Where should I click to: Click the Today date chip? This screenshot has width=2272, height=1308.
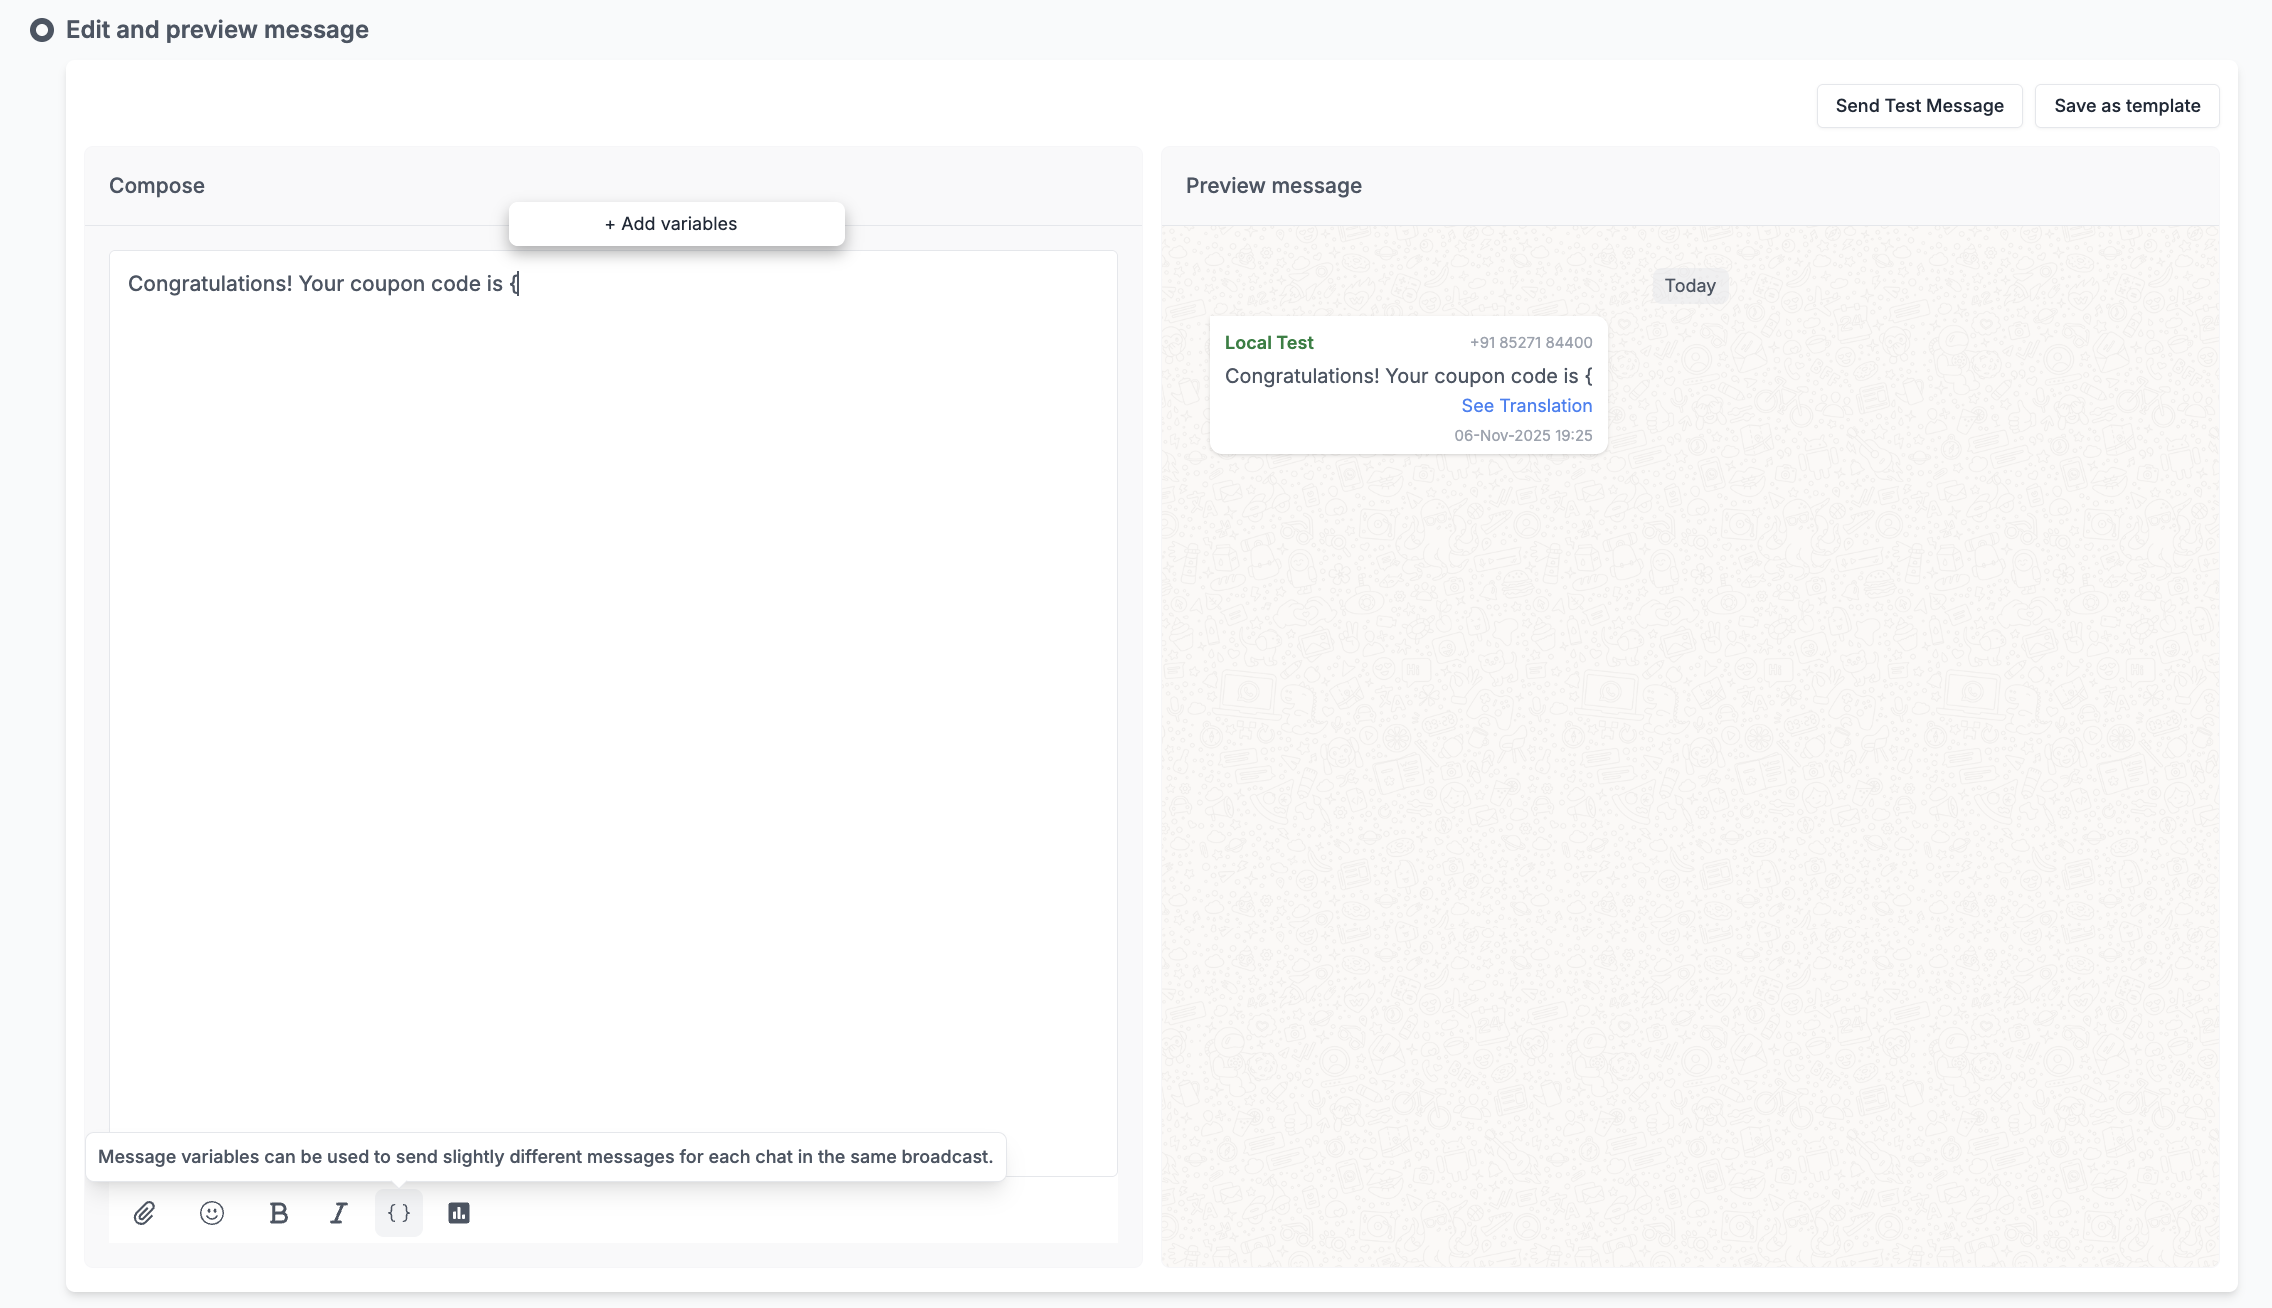[1689, 286]
